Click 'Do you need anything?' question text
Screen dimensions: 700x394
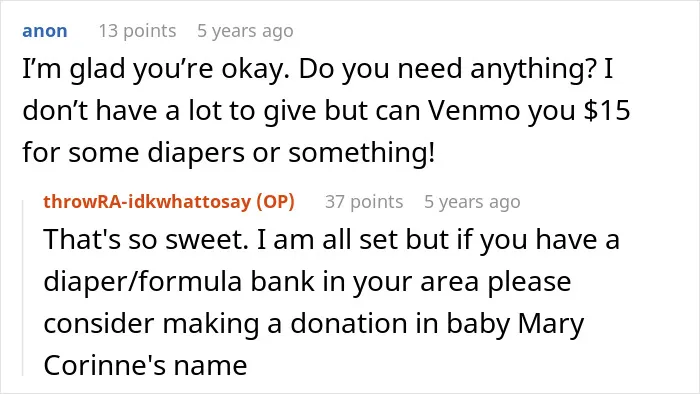pos(448,69)
